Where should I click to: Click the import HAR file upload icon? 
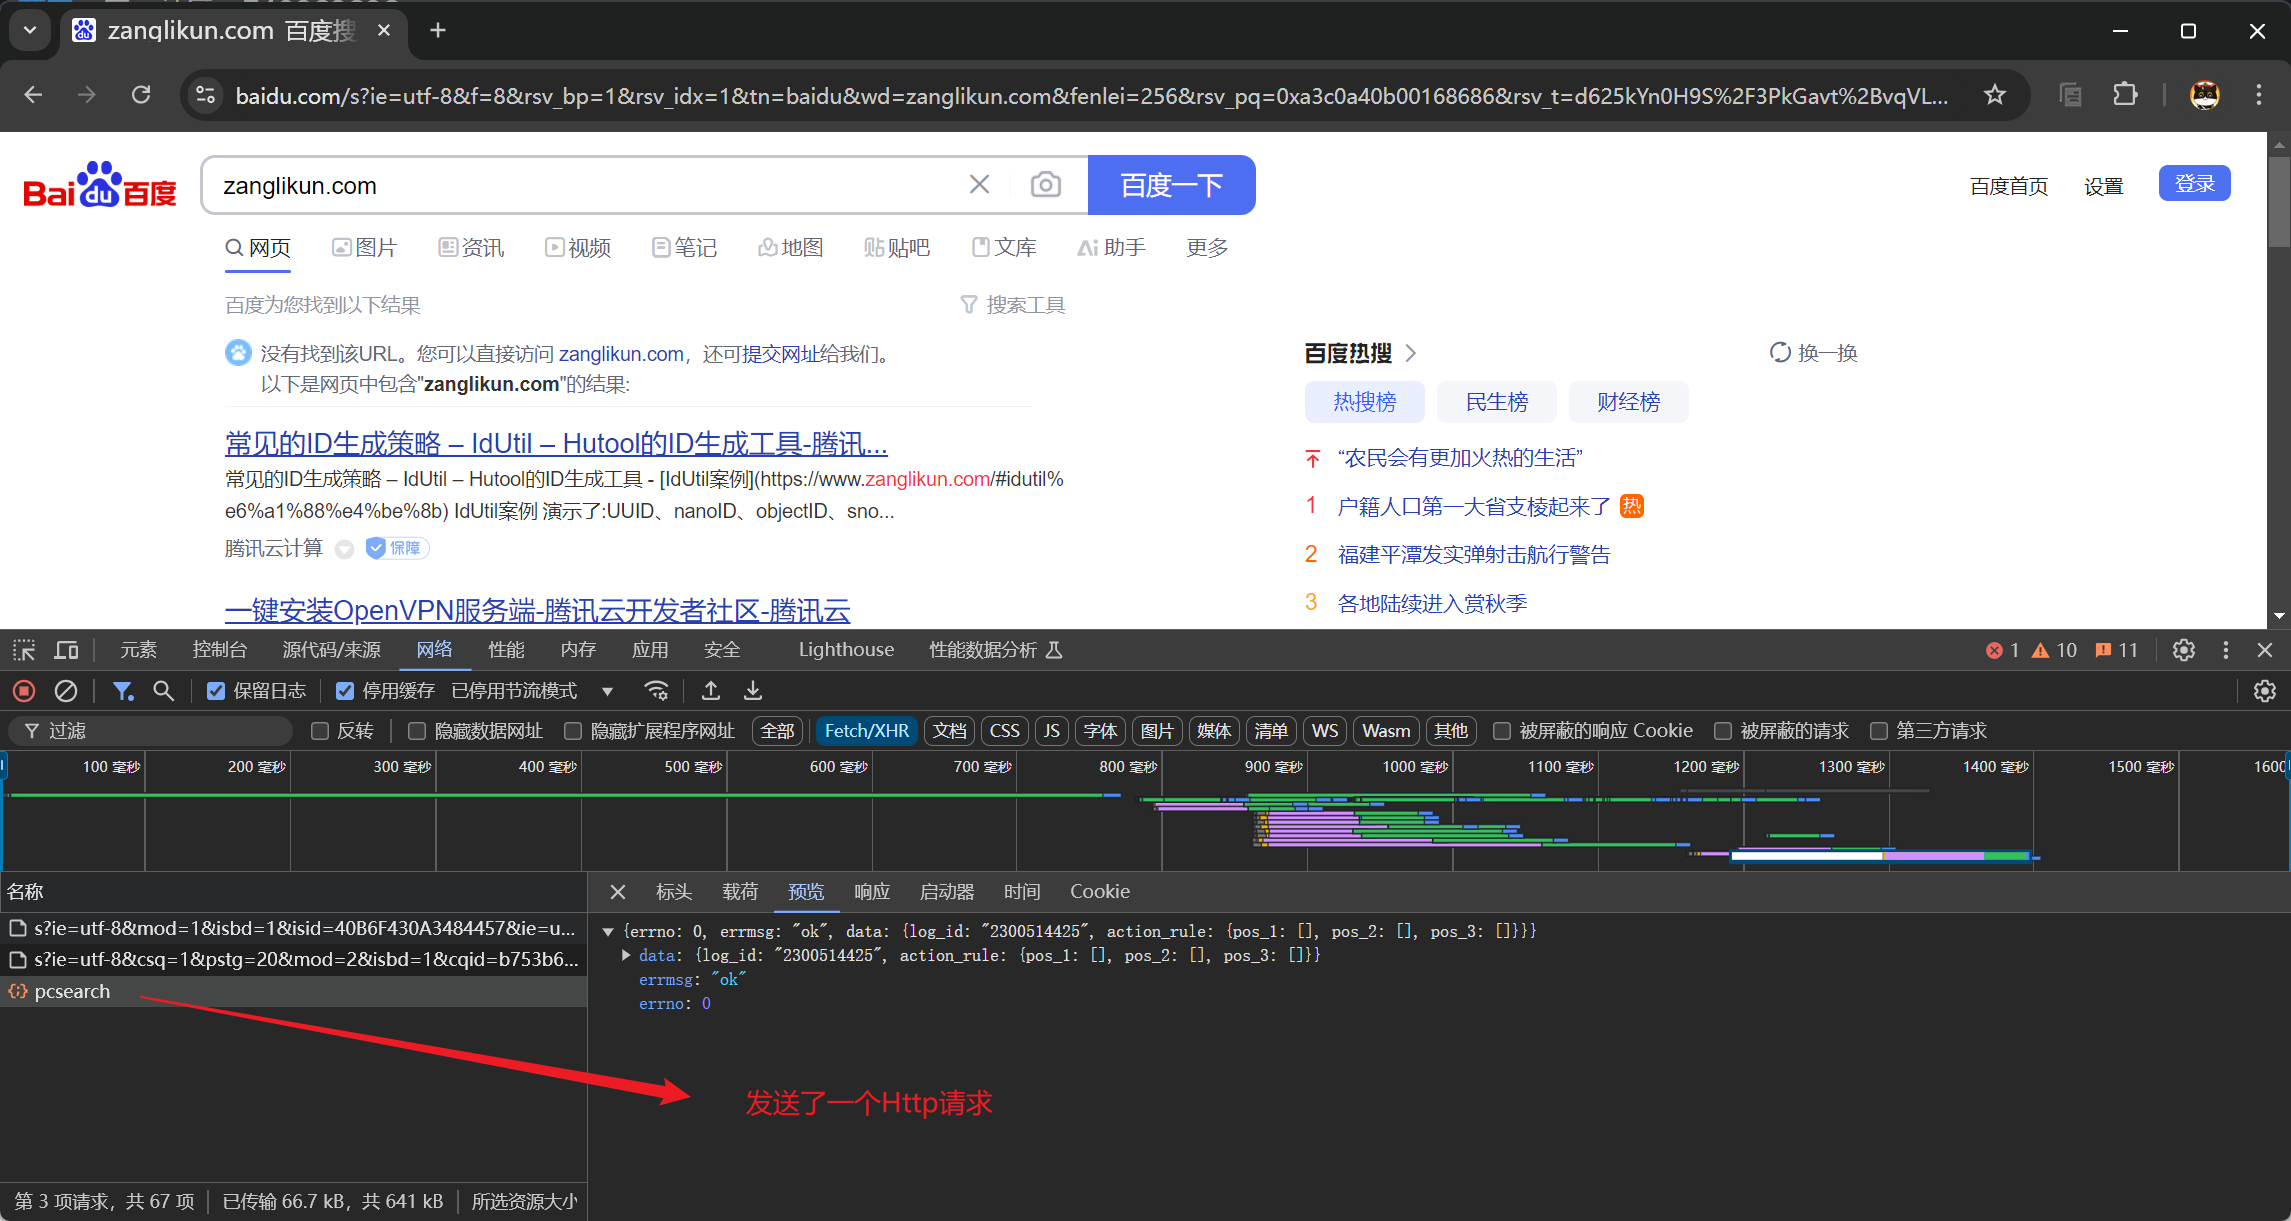711,691
